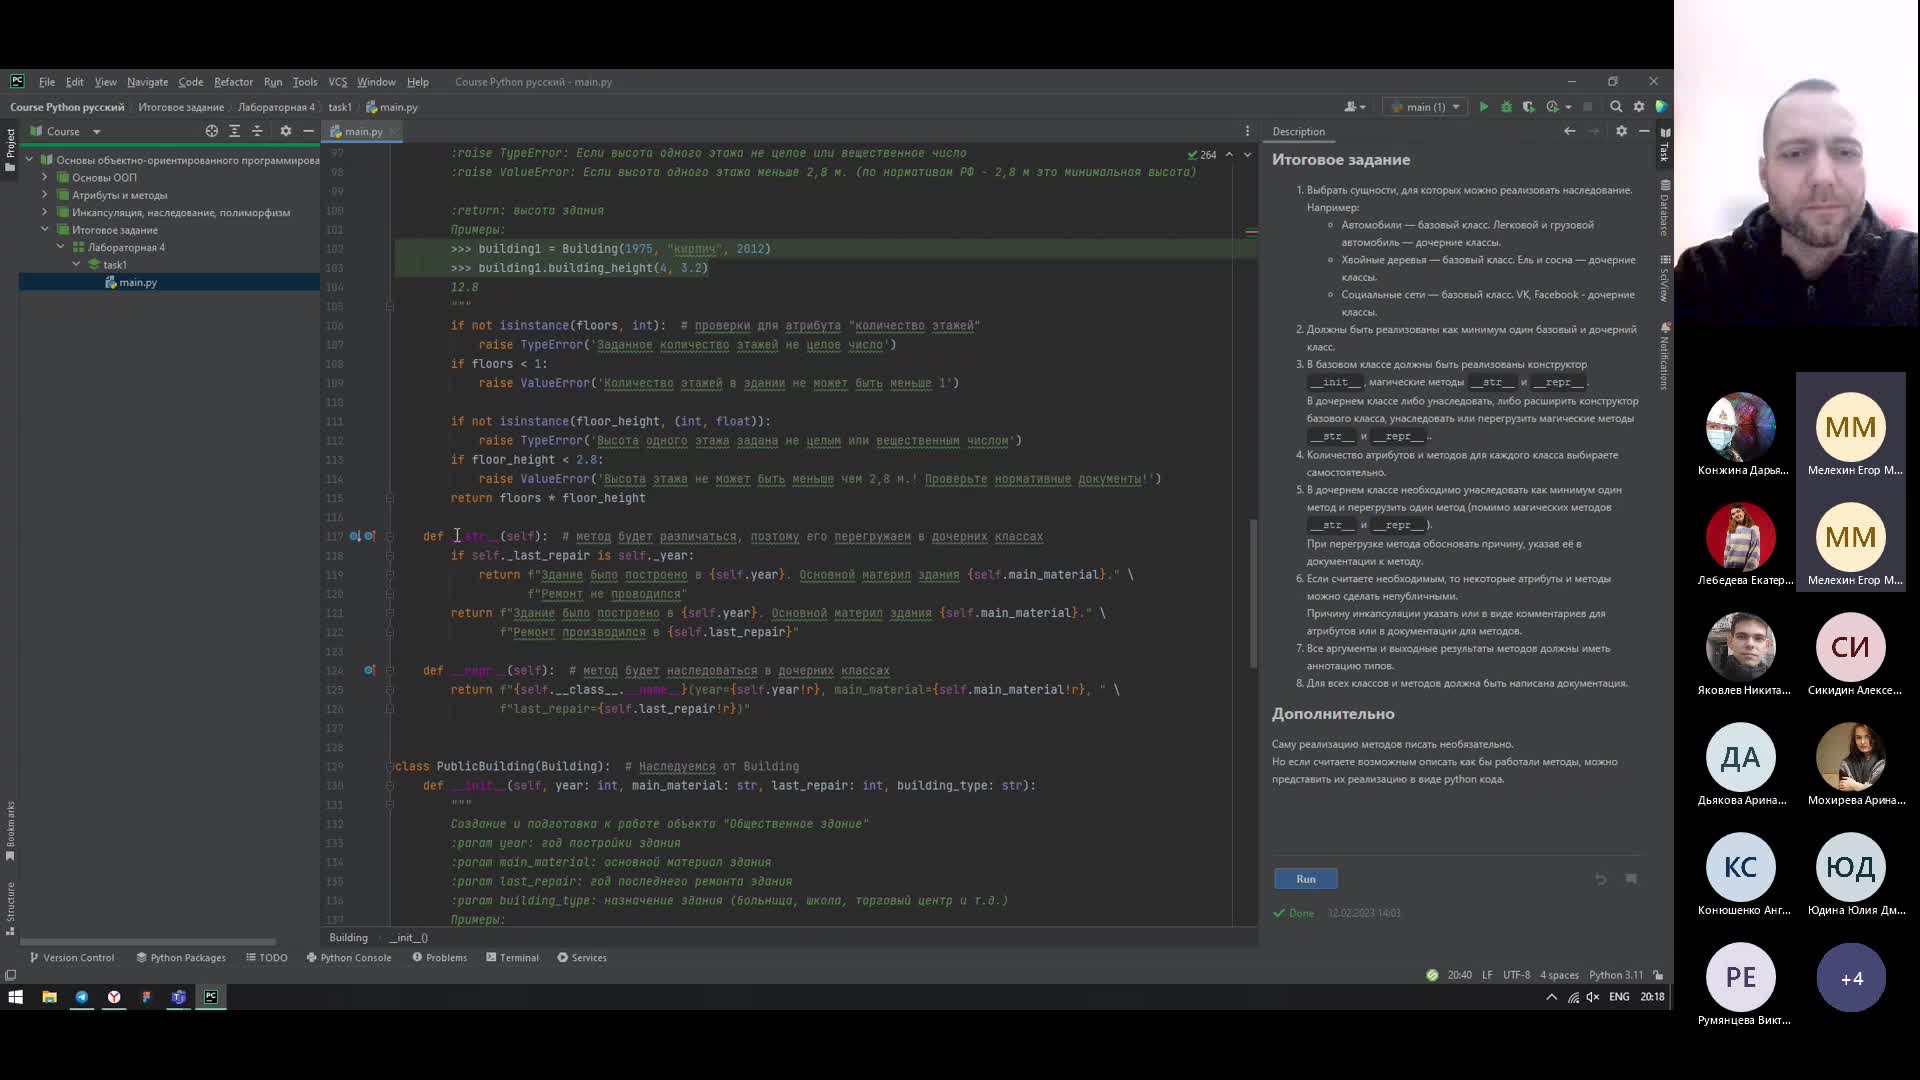Open IDE settings gear in top toolbar
1920x1080 pixels.
(x=1639, y=107)
